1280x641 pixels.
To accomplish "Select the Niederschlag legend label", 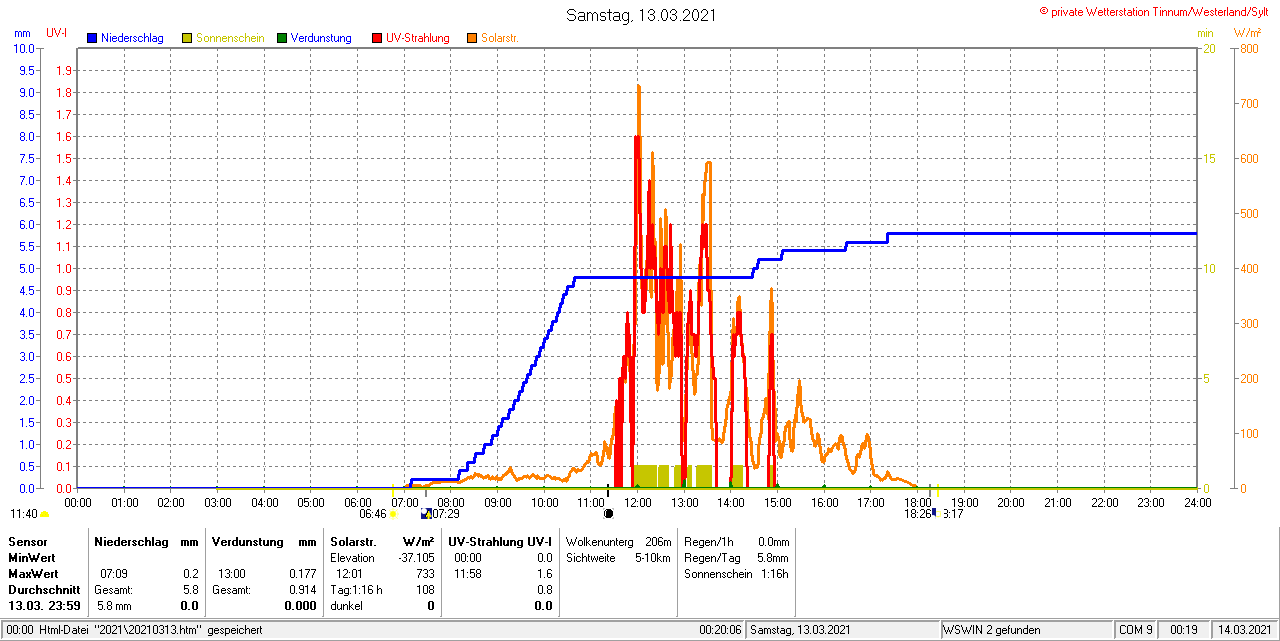I will 132,38.
